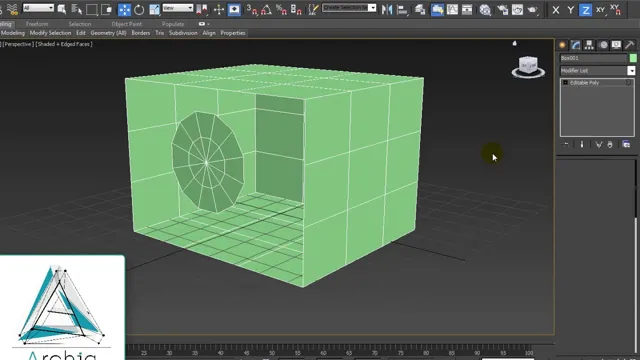Restrict to X axis constraint
640x360 pixels.
tap(556, 10)
